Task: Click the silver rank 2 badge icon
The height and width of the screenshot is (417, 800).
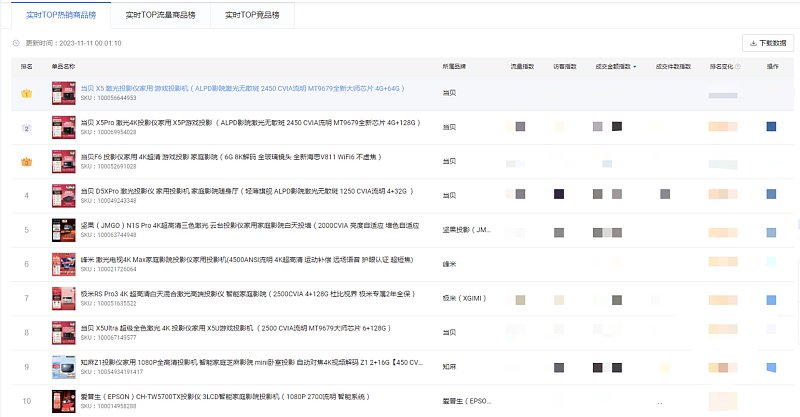Action: click(27, 128)
